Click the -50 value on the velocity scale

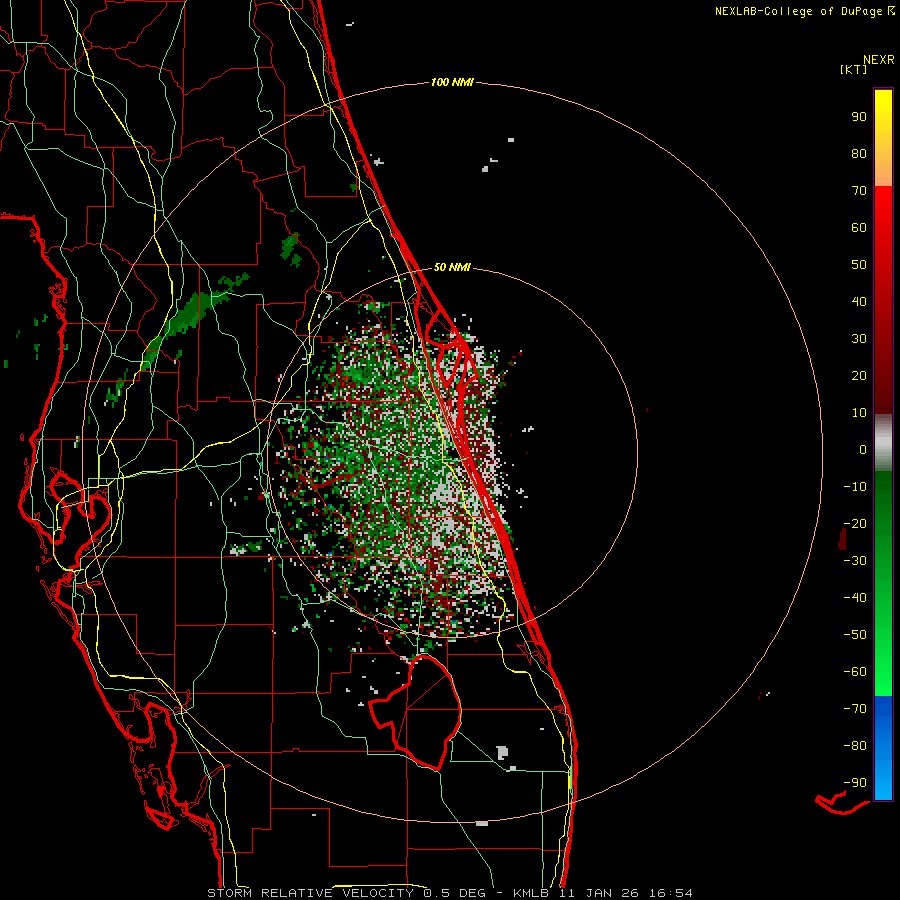coord(855,635)
